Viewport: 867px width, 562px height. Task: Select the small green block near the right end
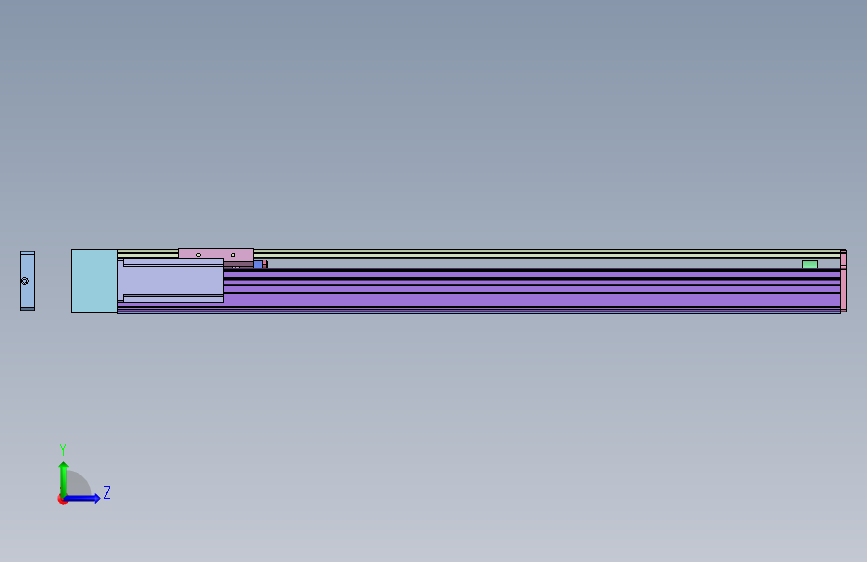click(x=809, y=264)
